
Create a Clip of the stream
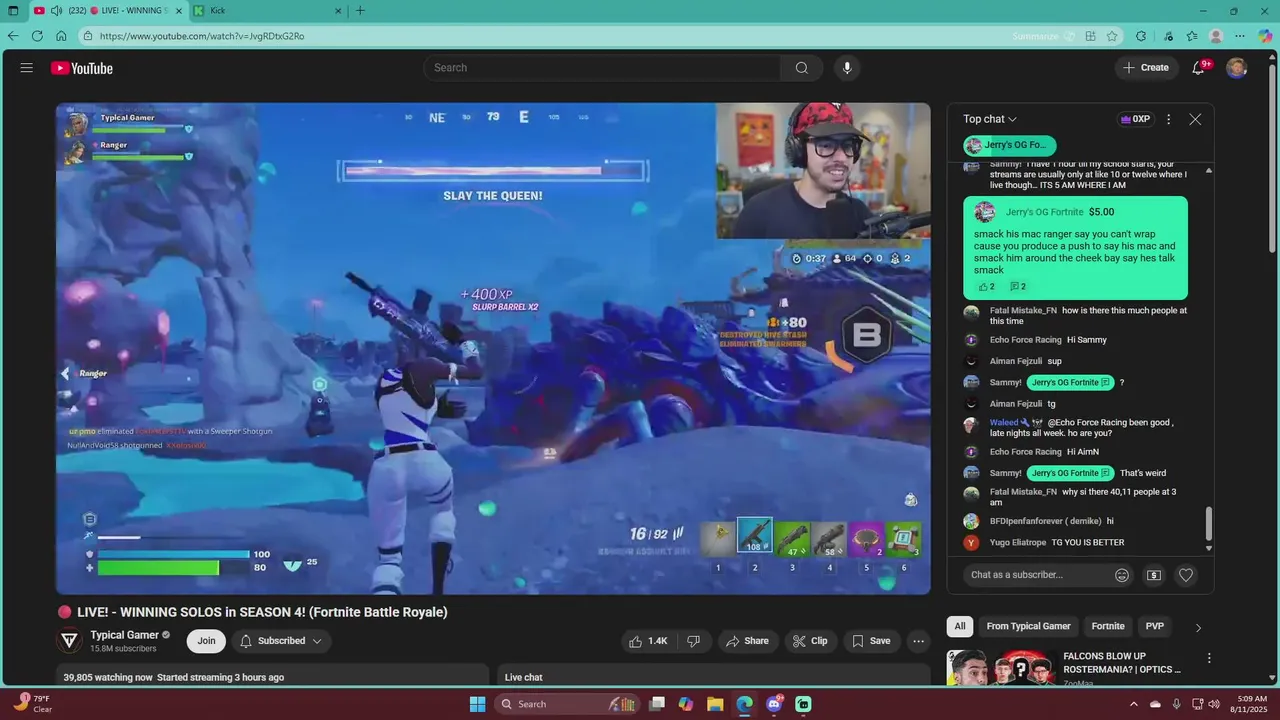[810, 641]
